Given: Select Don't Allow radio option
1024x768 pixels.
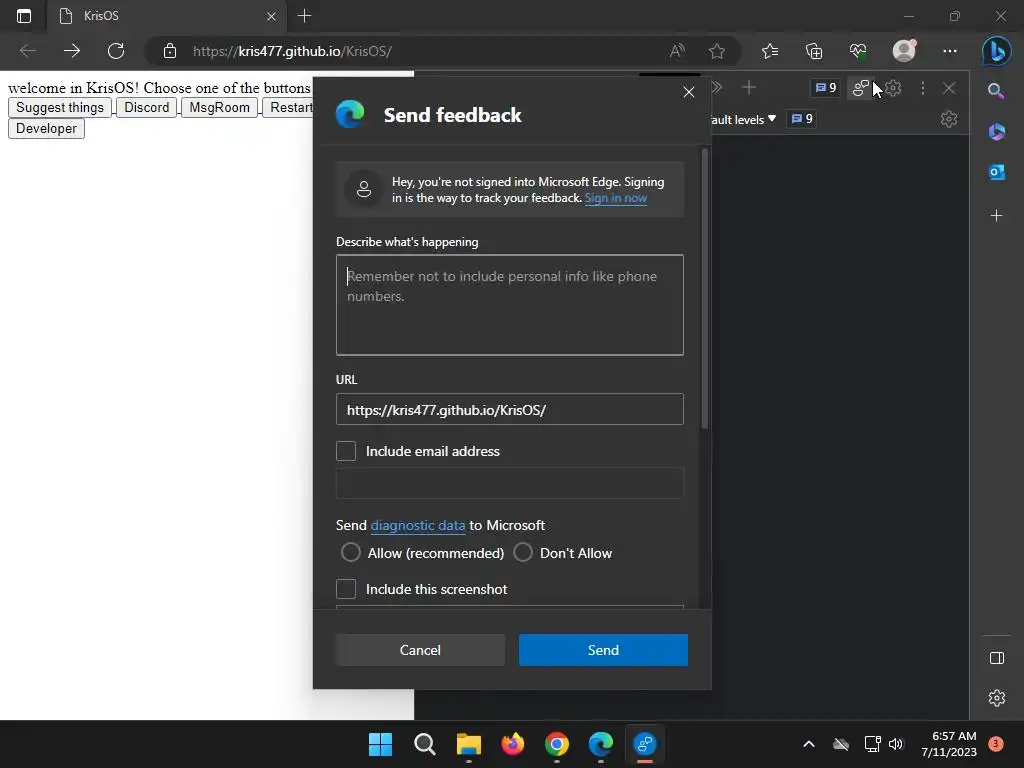Looking at the screenshot, I should [523, 552].
